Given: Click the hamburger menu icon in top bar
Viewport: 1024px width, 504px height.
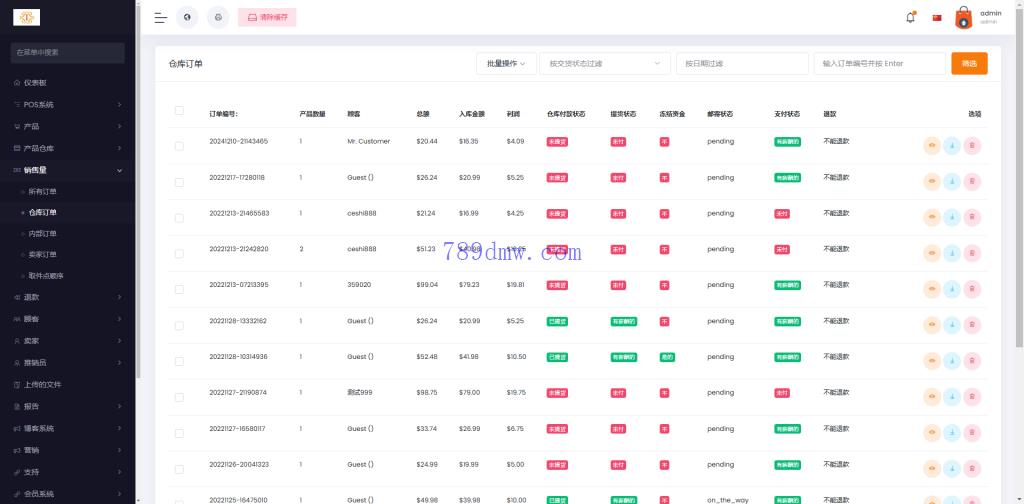Looking at the screenshot, I should pyautogui.click(x=160, y=17).
